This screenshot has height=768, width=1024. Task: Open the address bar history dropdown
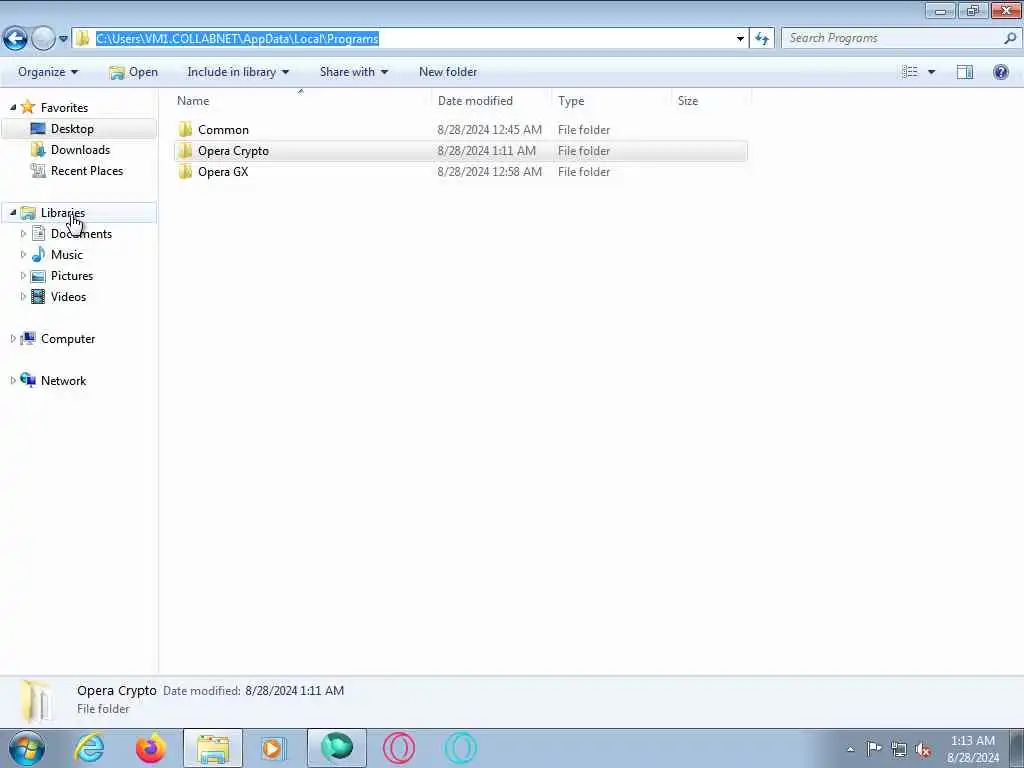pyautogui.click(x=740, y=39)
